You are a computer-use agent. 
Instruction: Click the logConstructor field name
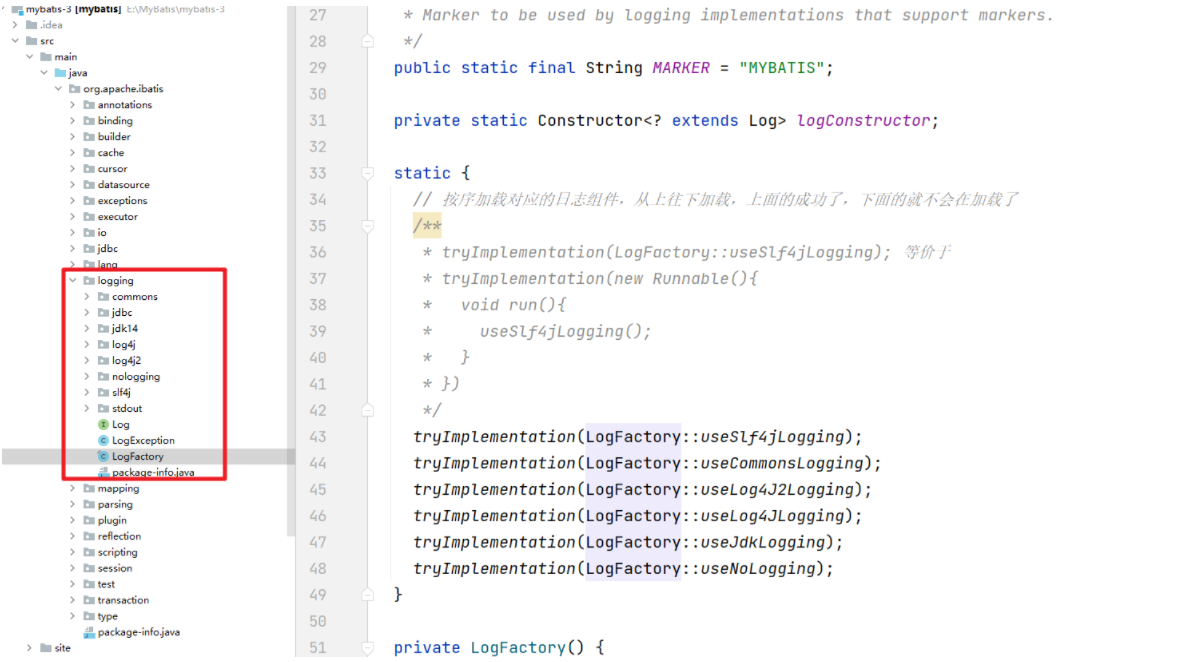pyautogui.click(x=864, y=121)
